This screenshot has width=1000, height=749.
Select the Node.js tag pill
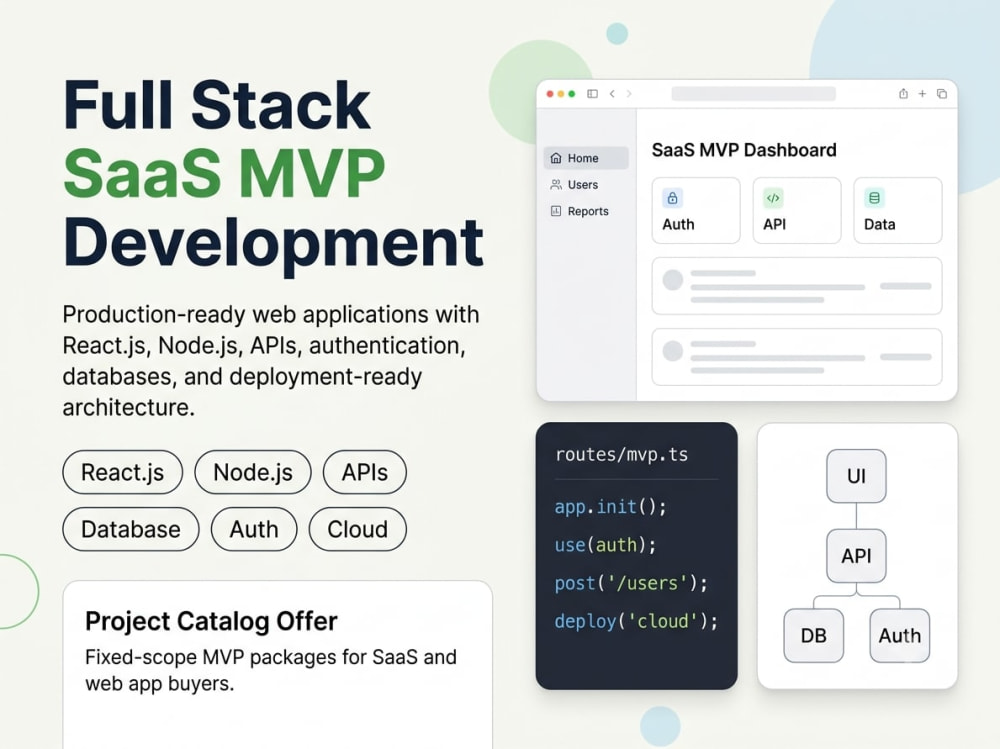253,472
